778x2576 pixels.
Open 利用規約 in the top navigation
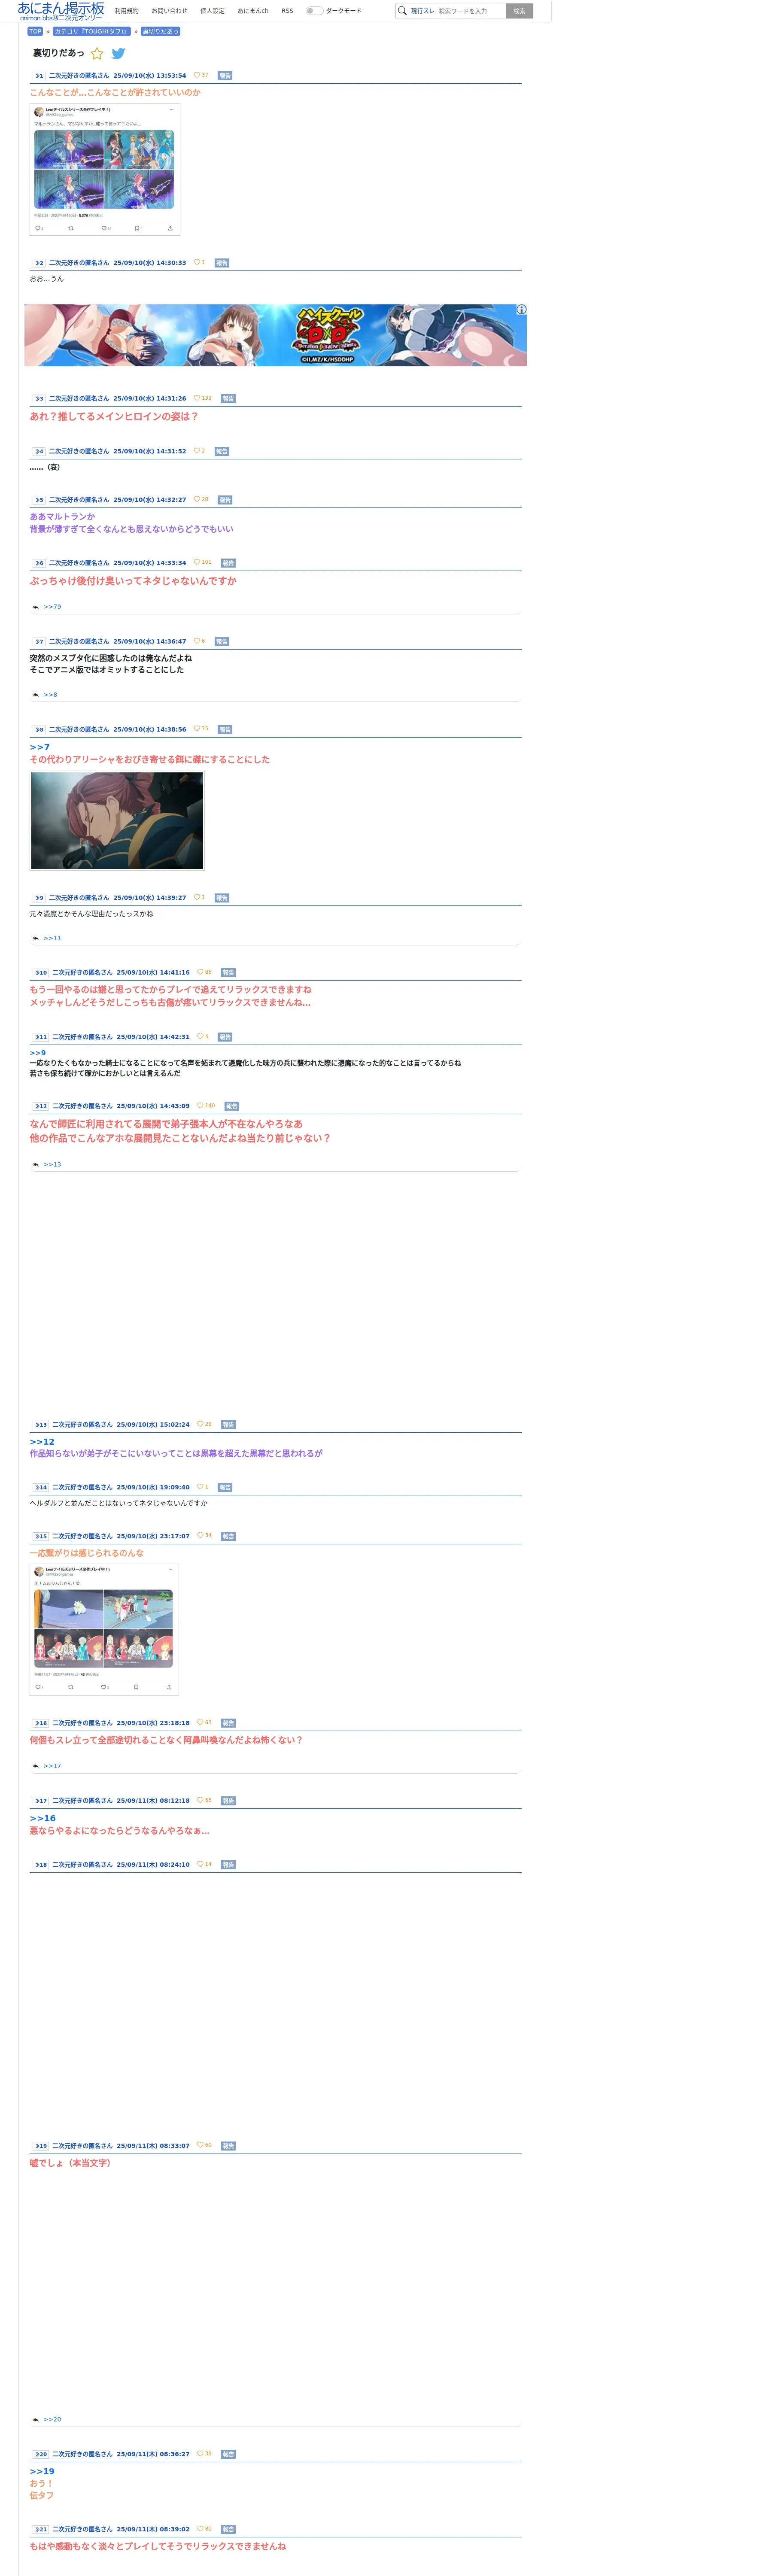tap(127, 11)
